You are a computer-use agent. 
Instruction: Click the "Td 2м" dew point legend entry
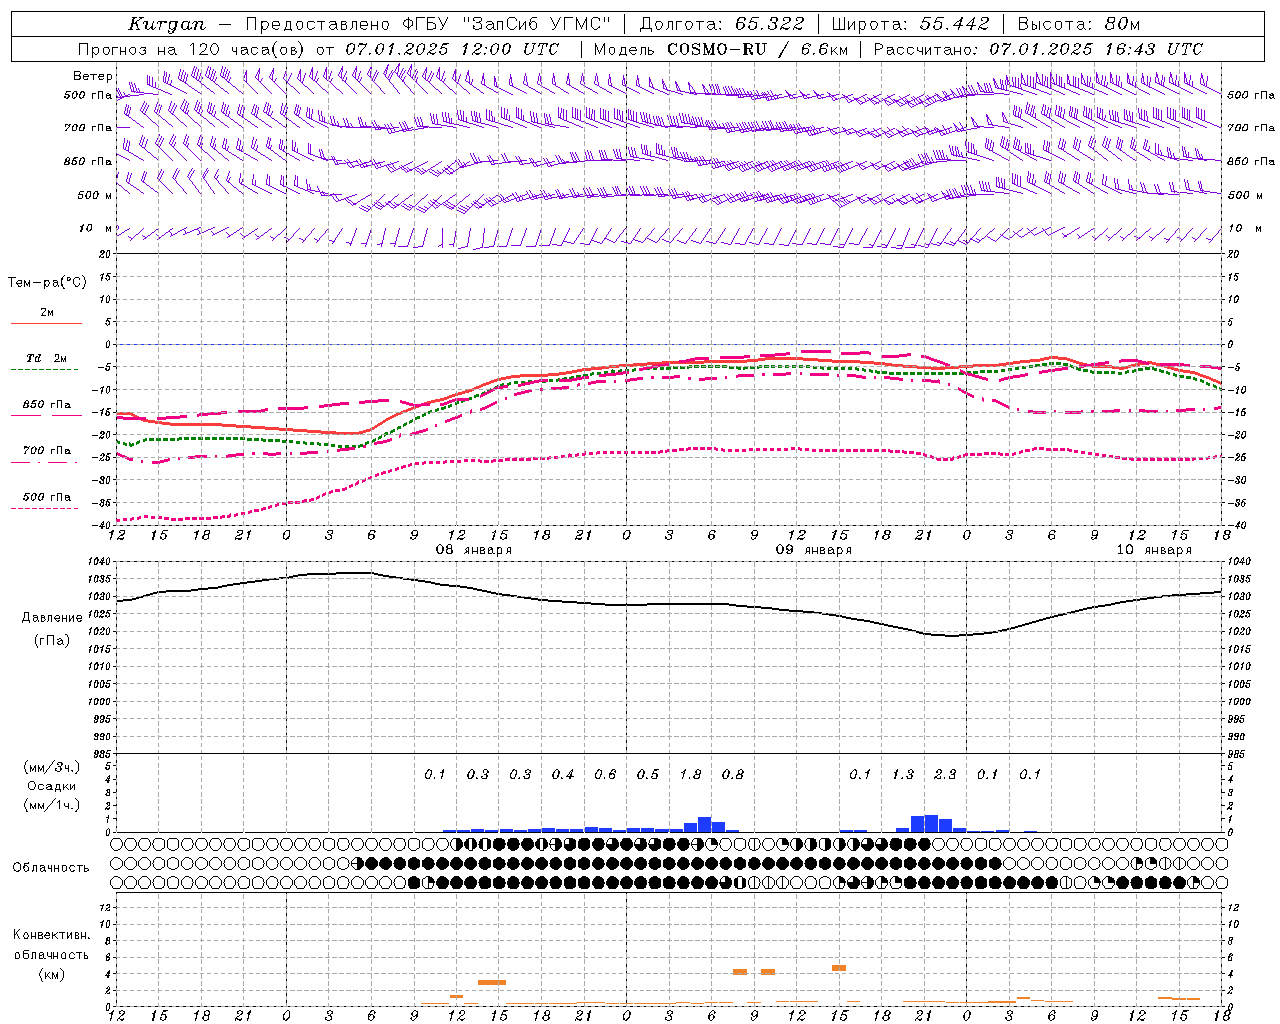(47, 358)
